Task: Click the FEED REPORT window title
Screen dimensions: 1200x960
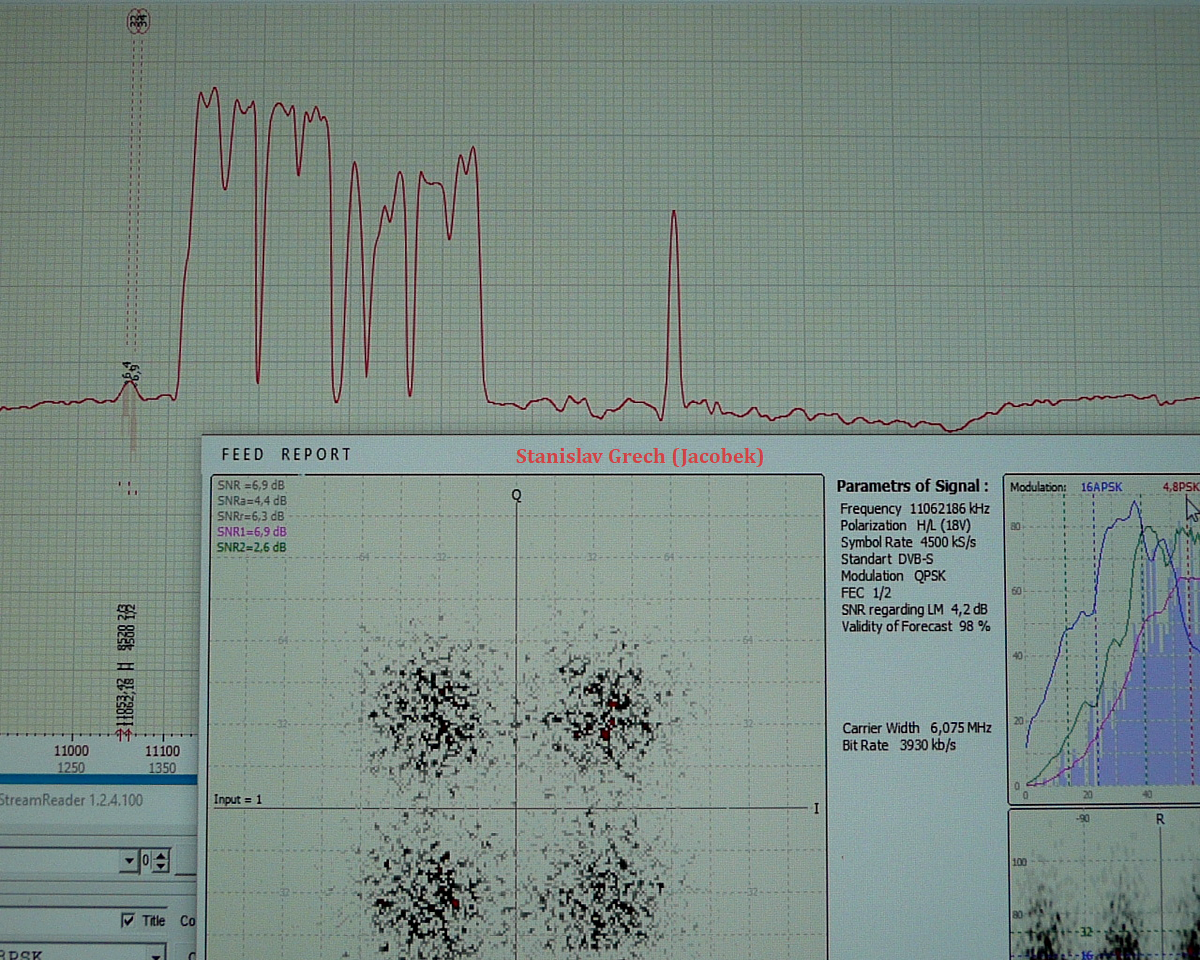Action: click(x=286, y=455)
